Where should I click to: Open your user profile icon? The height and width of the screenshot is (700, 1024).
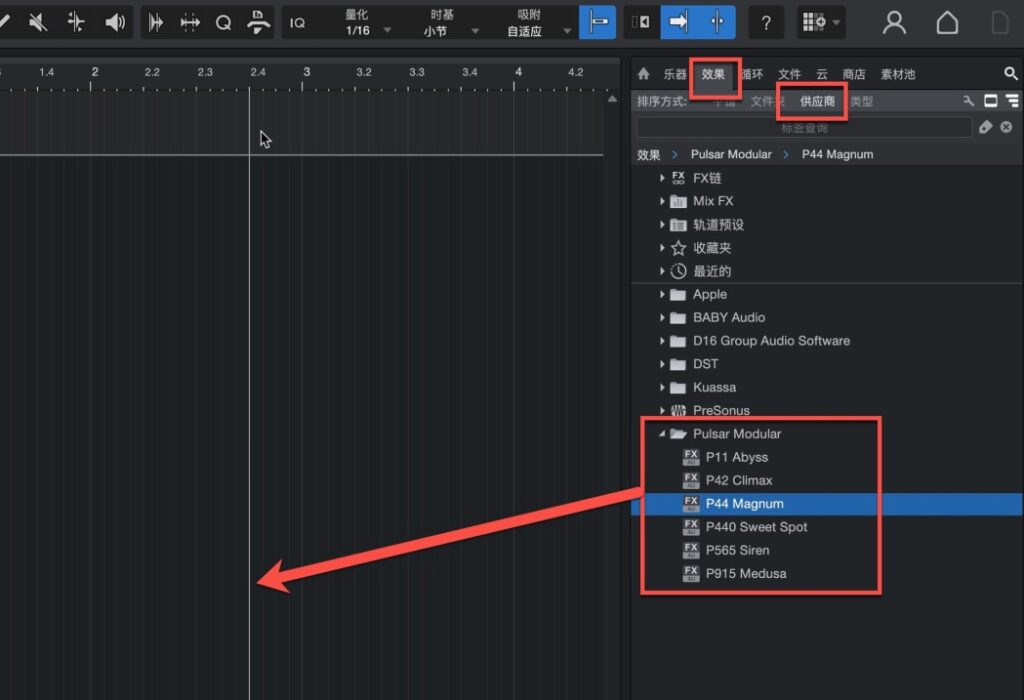pyautogui.click(x=894, y=22)
